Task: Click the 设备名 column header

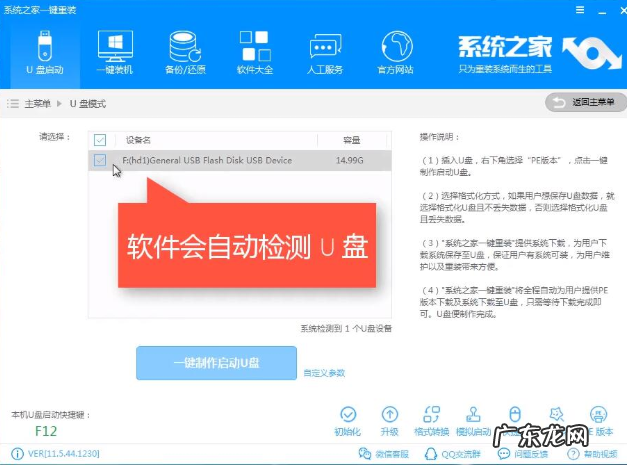Action: pos(138,140)
